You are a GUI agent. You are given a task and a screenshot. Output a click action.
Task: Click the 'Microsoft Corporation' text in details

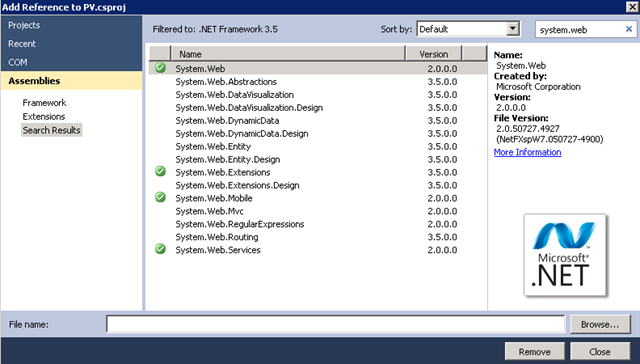(538, 87)
